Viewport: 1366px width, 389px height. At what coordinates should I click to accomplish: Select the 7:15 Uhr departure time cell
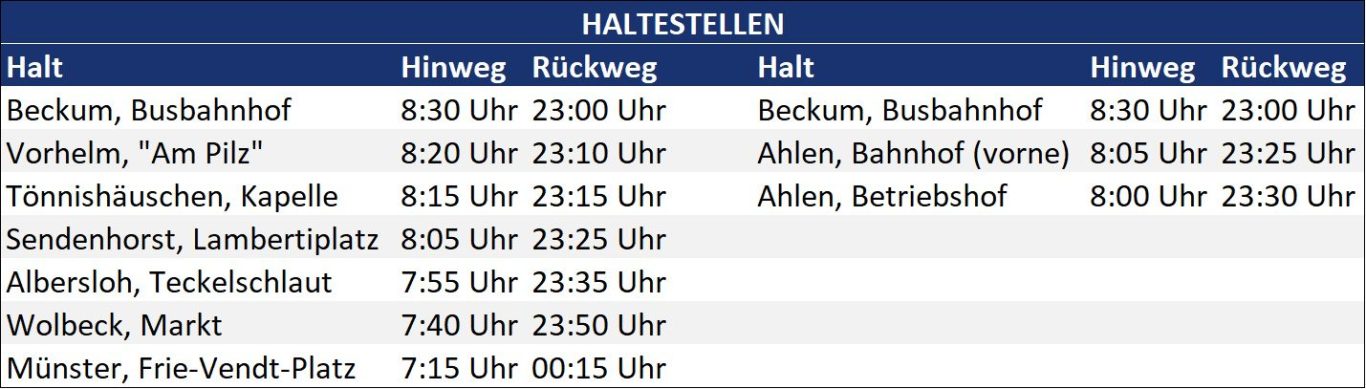[459, 368]
